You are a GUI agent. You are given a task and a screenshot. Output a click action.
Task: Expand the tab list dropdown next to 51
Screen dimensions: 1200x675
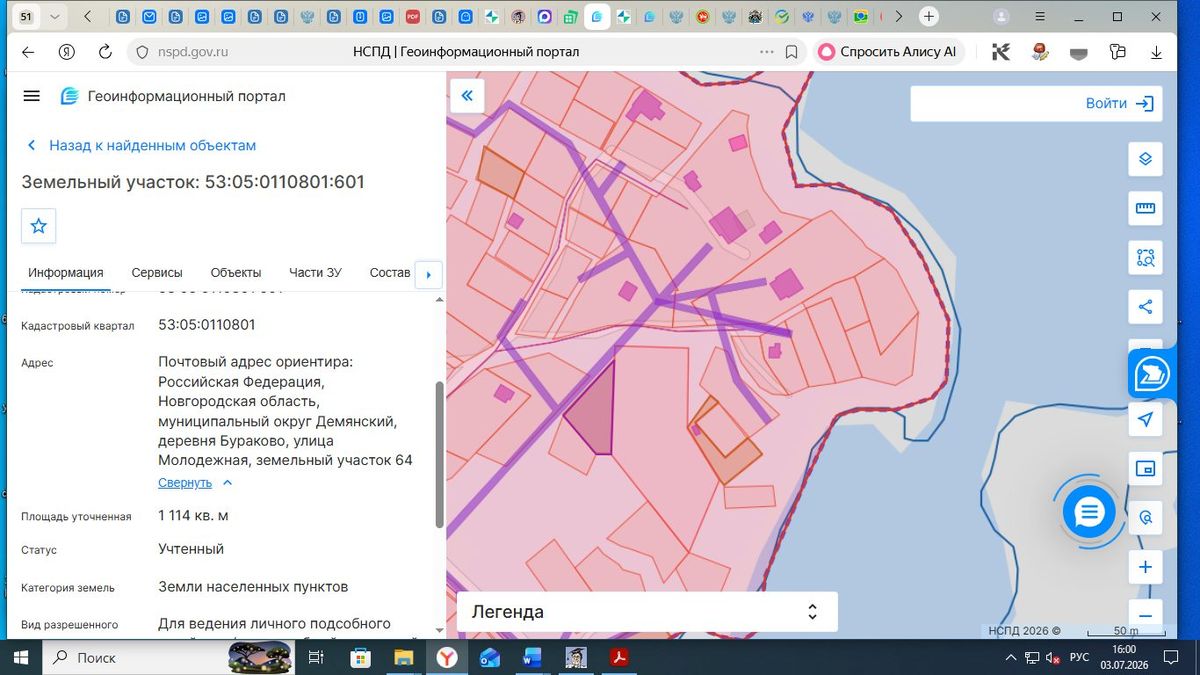coord(54,17)
